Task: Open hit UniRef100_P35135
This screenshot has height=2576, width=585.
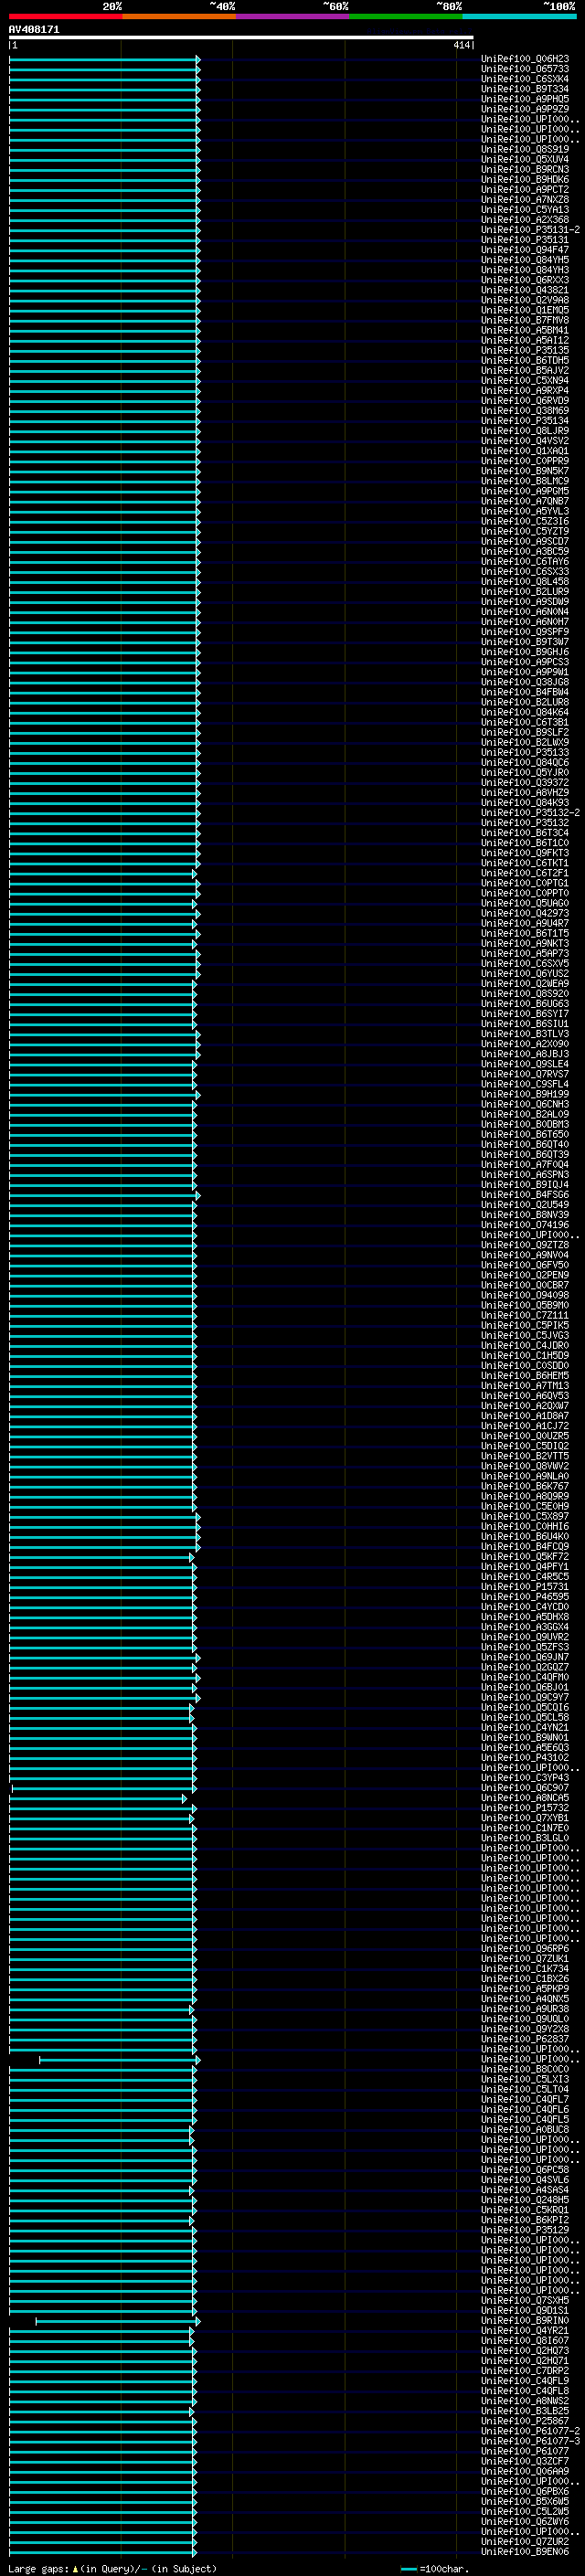Action: pos(525,350)
